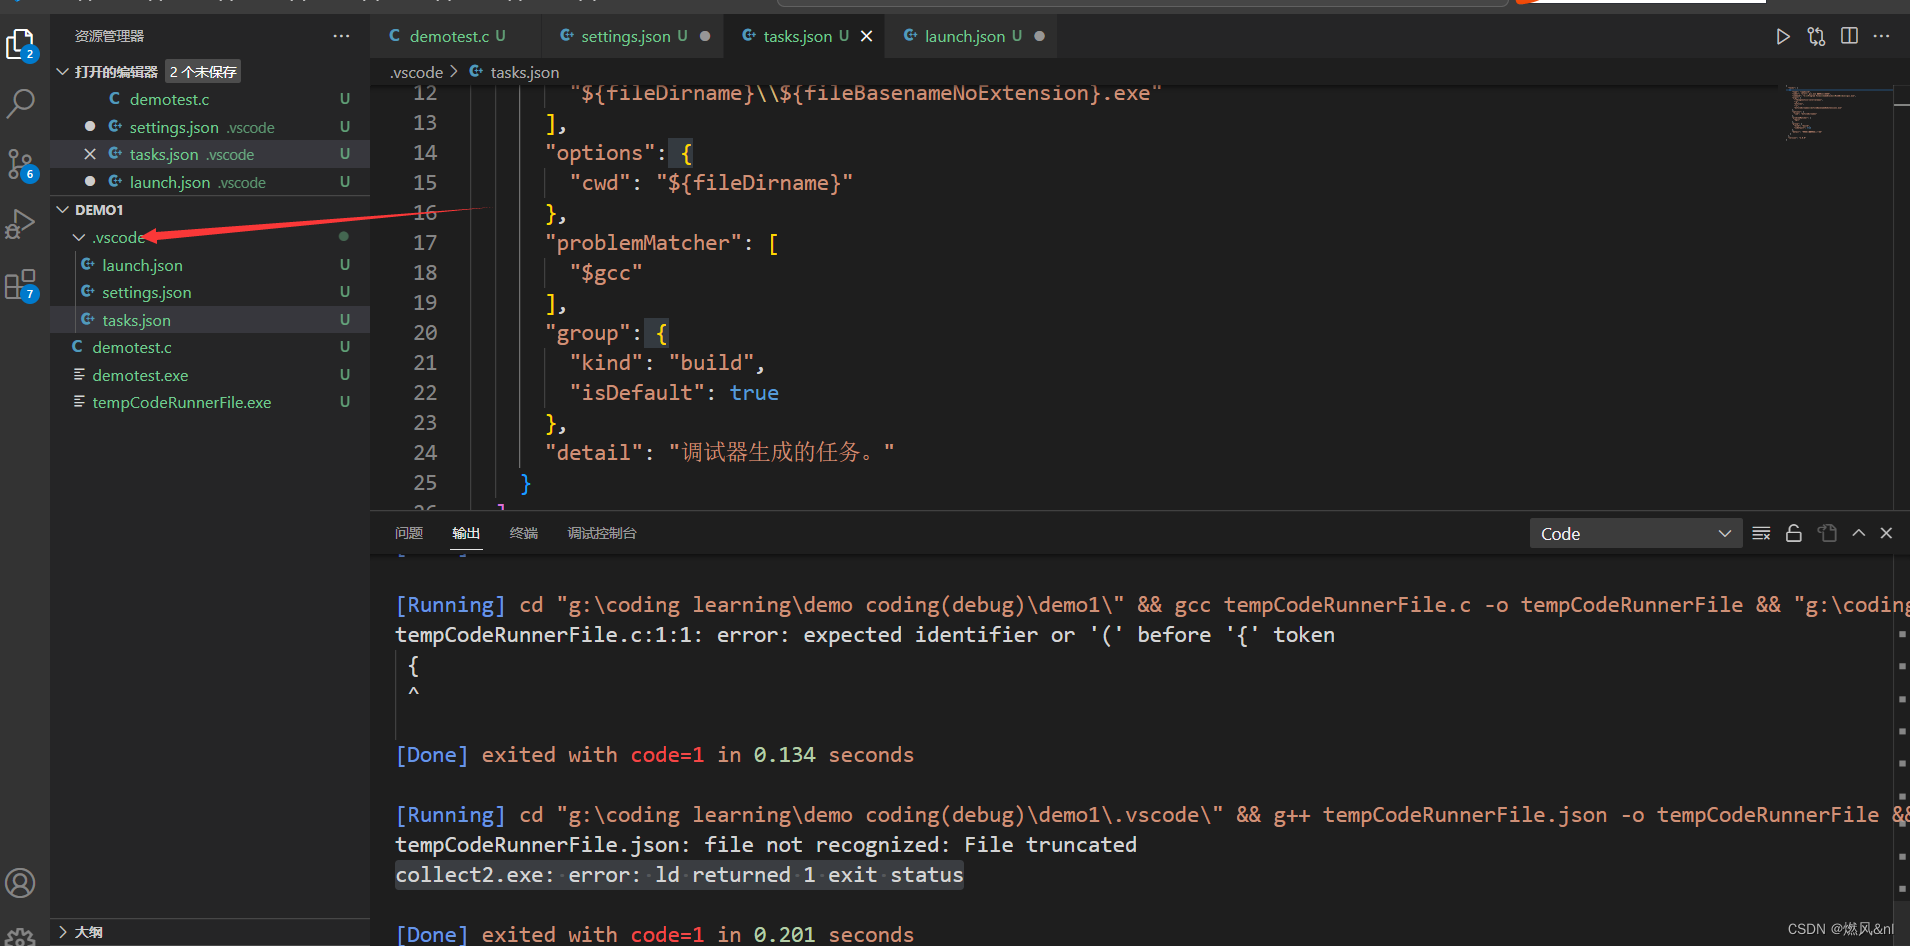Open the Terminal panel tab
This screenshot has width=1910, height=946.
pos(524,533)
